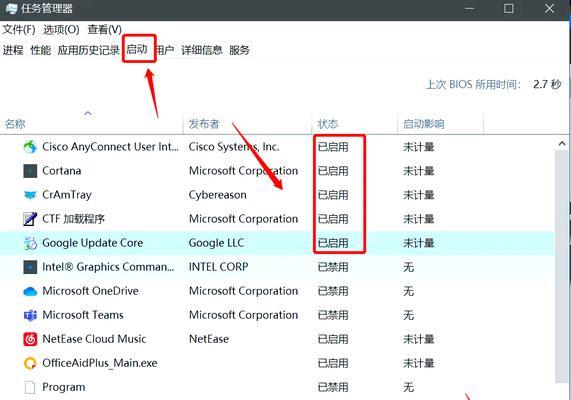Click the 2.7 秒 BIOS time value
Viewport: 571px width, 400px height.
[547, 85]
